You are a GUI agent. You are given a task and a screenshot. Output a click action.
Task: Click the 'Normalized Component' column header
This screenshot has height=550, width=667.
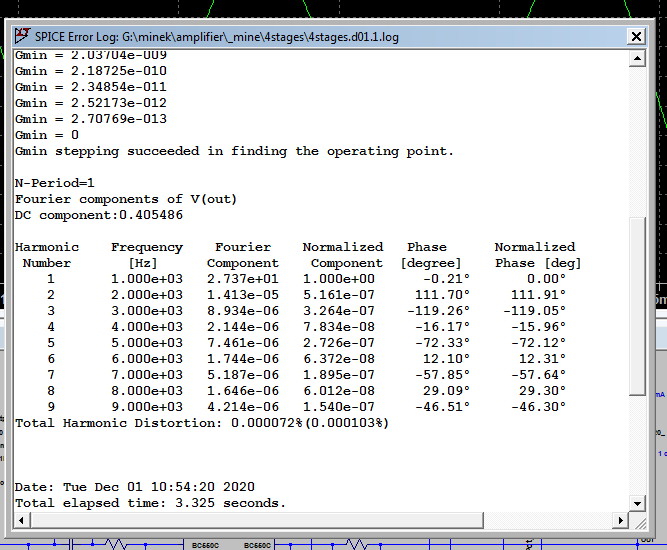(x=343, y=255)
